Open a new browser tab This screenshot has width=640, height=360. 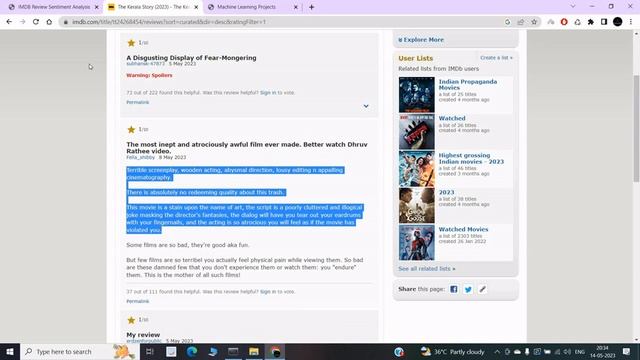click(x=311, y=7)
